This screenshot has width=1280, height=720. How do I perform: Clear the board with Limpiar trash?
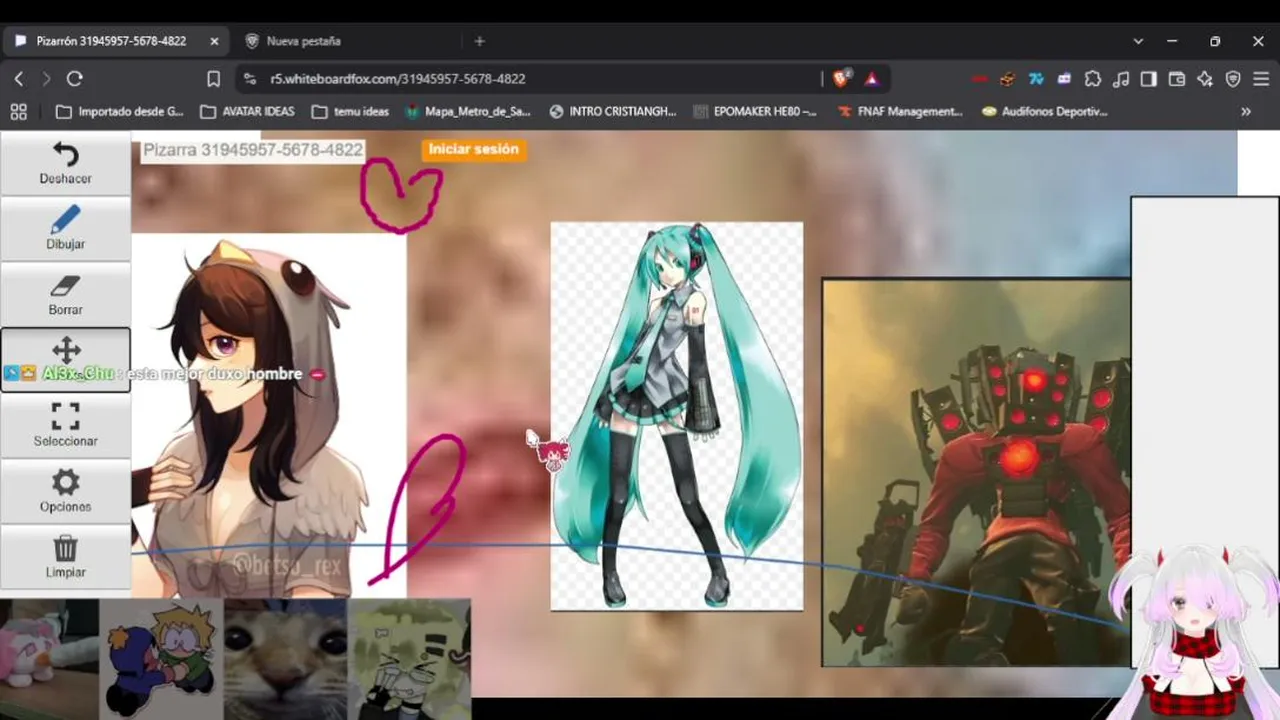point(65,557)
